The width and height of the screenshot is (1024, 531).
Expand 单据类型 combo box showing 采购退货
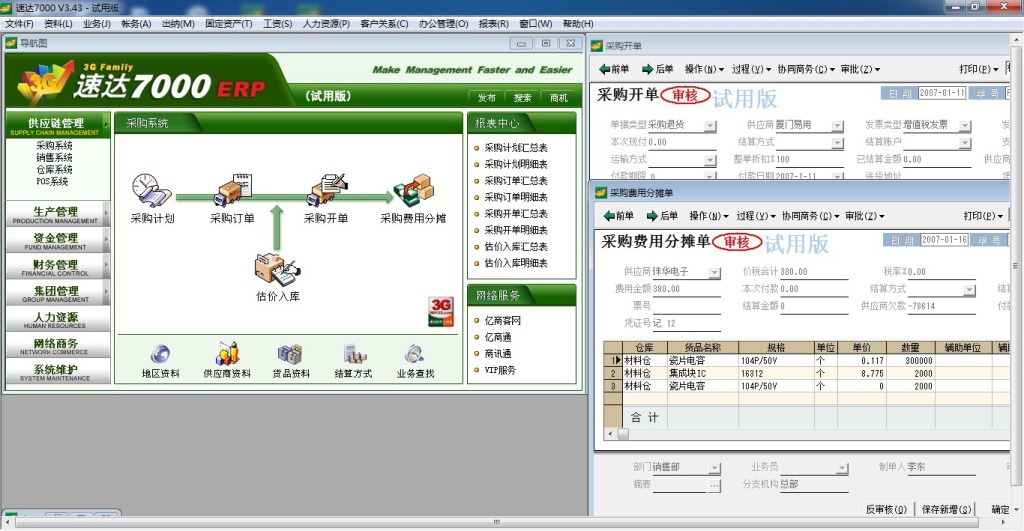710,125
